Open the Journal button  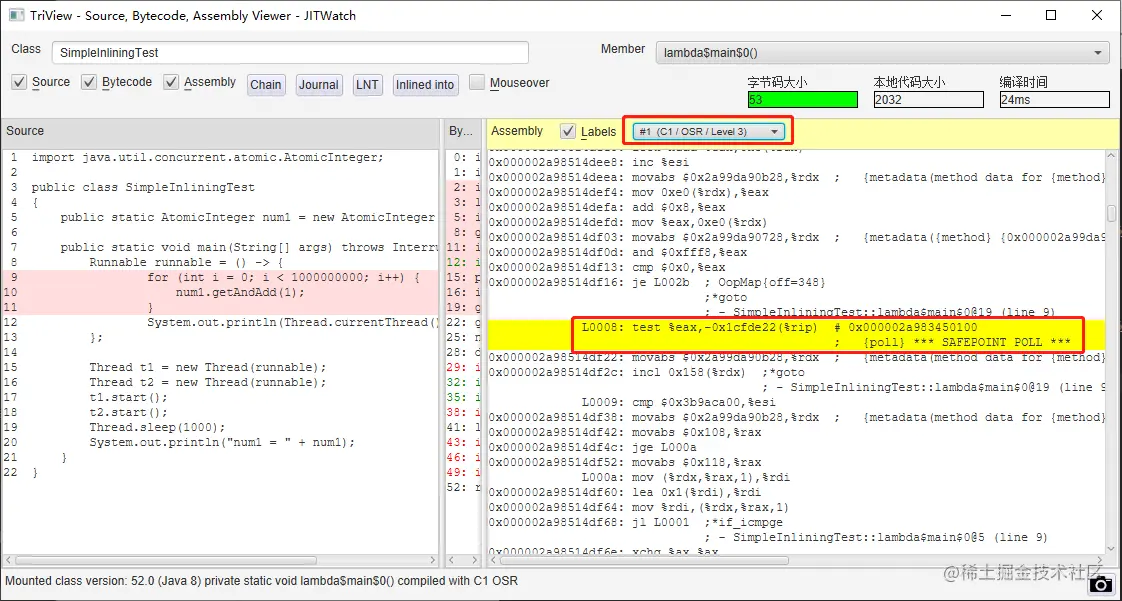click(x=318, y=84)
